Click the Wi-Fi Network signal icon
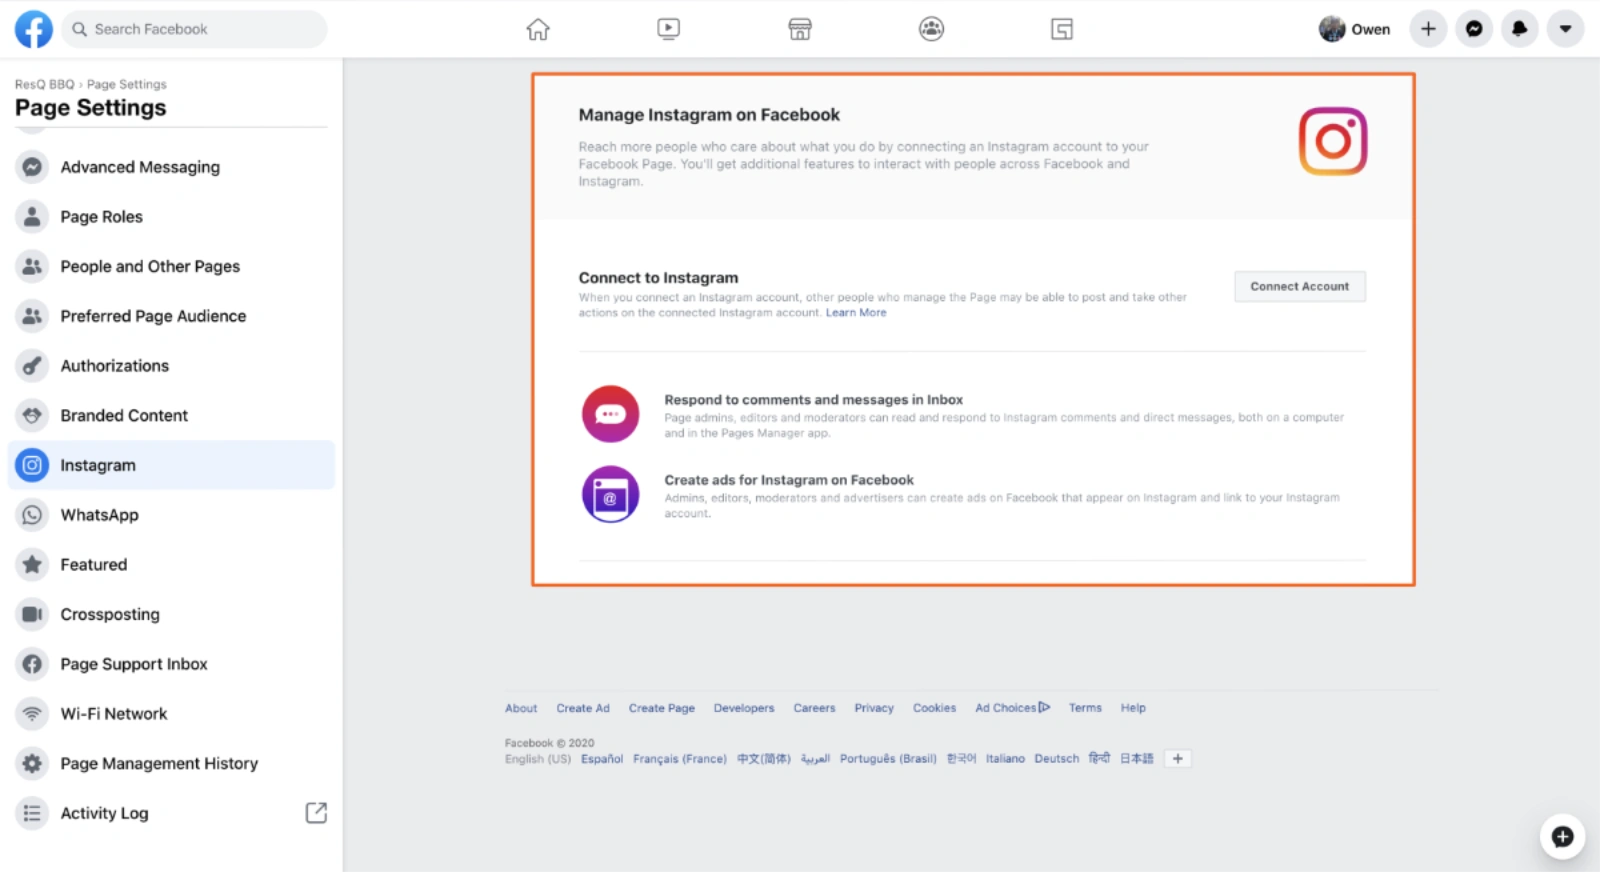Screen dimensions: 1600x872 pos(32,714)
